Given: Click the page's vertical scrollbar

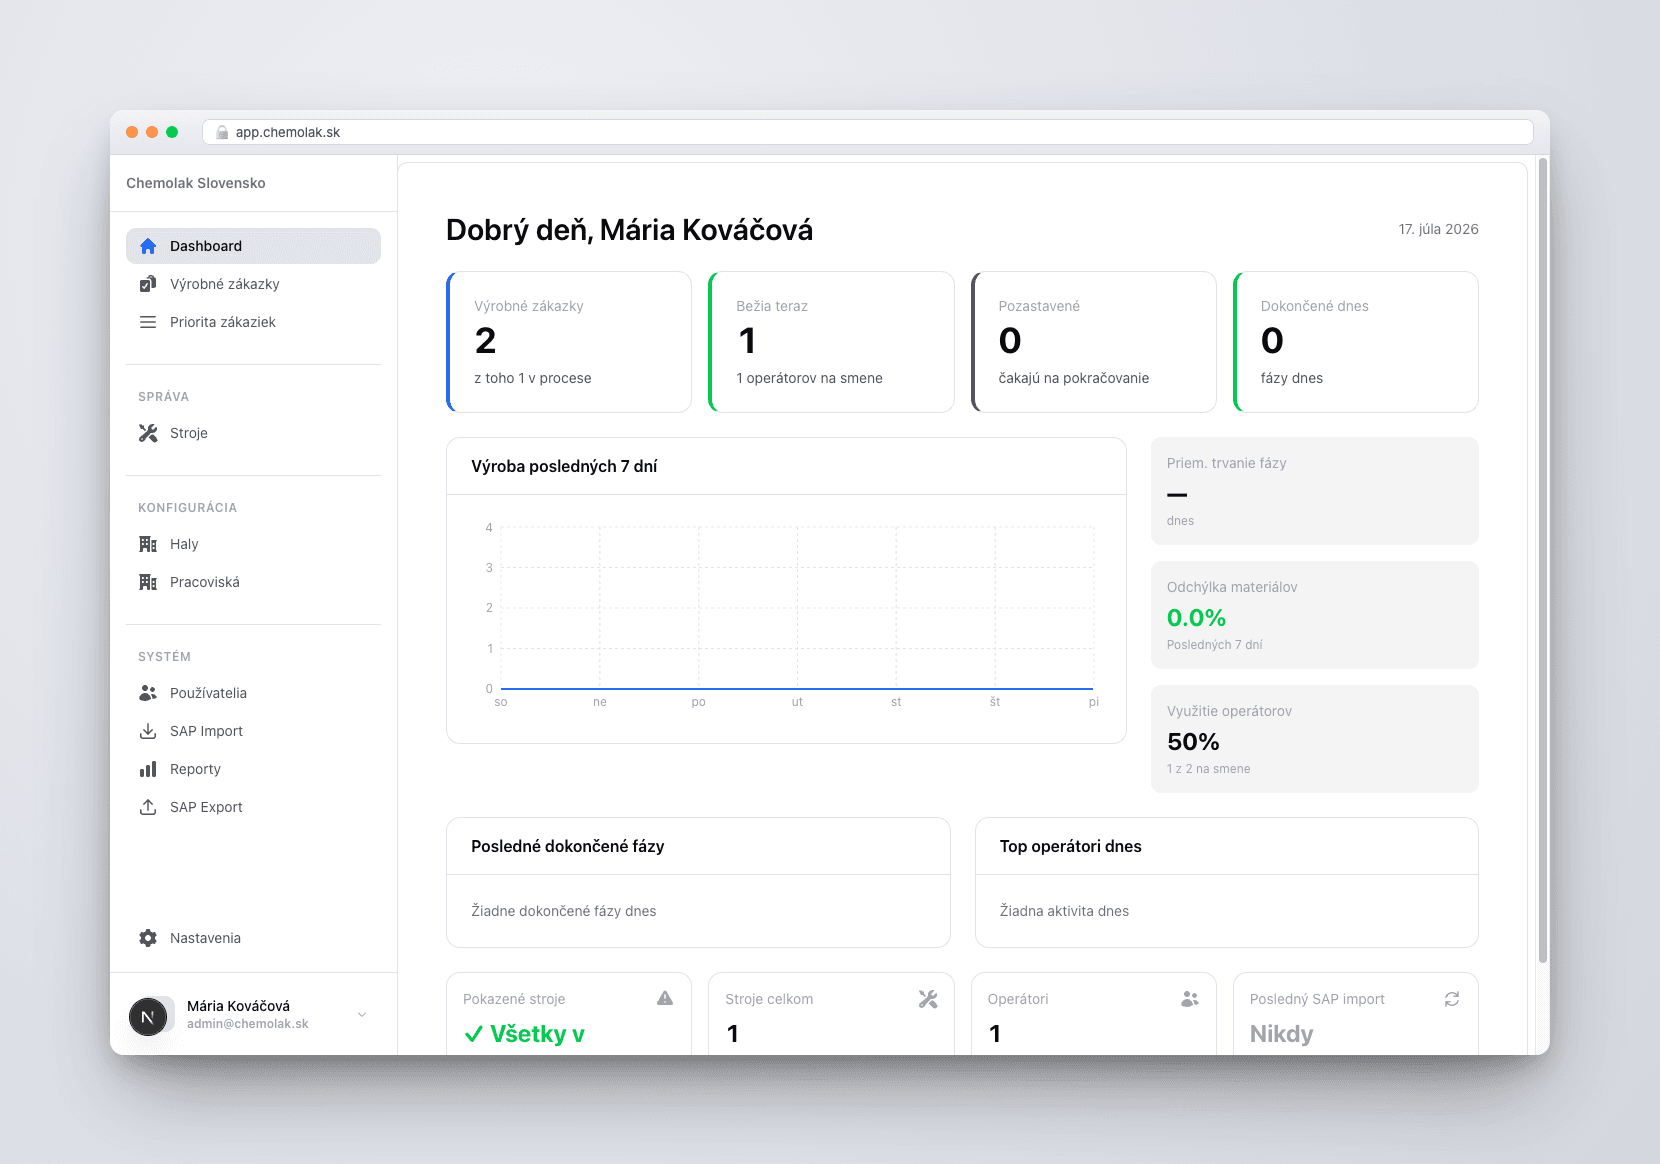Looking at the screenshot, I should point(1543,560).
